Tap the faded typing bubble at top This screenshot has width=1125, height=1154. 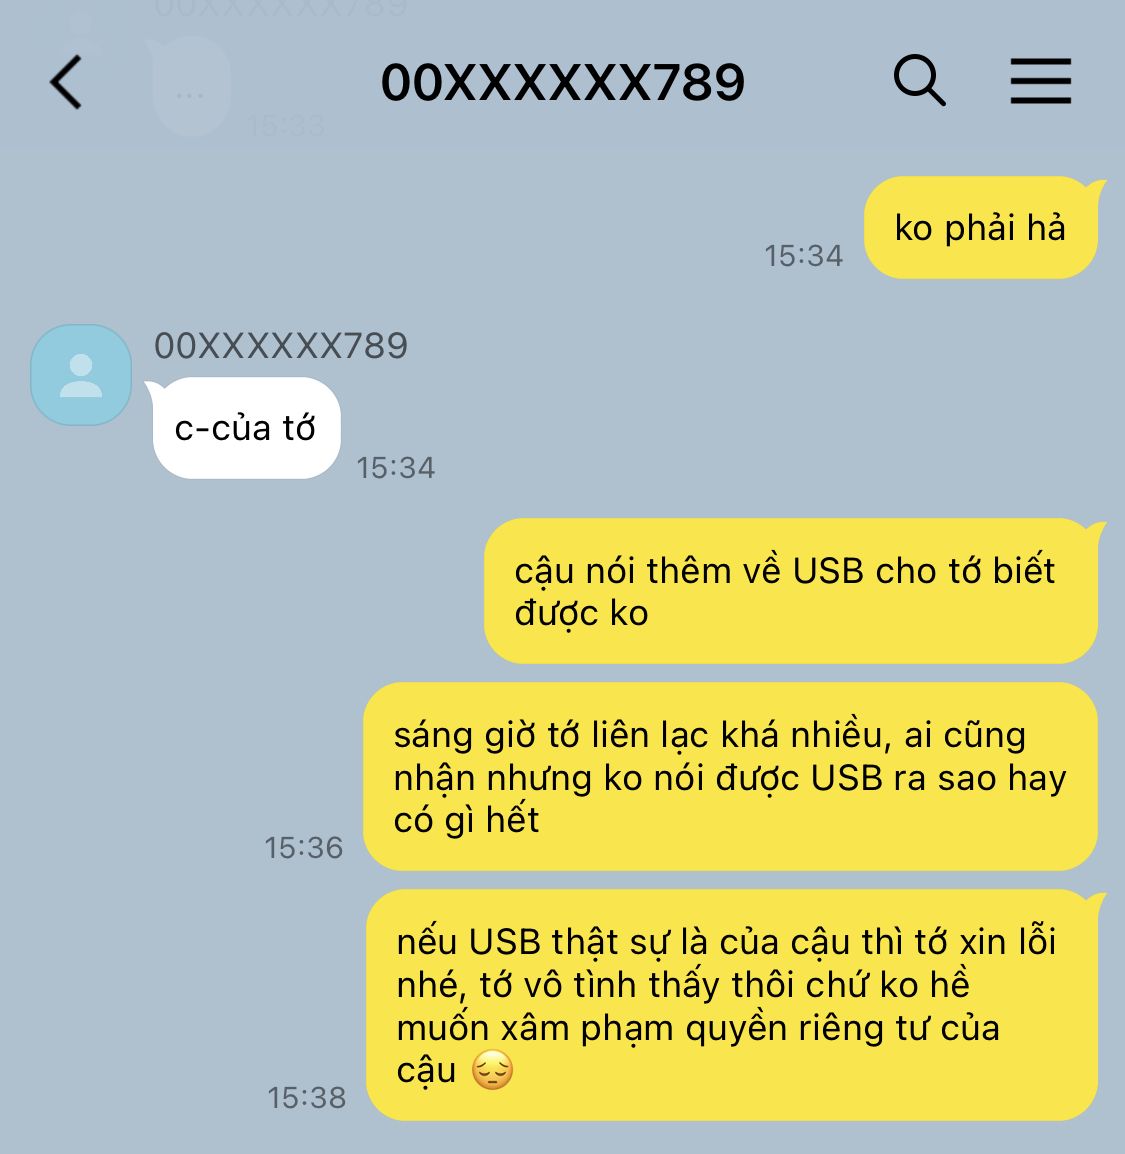[x=190, y=87]
